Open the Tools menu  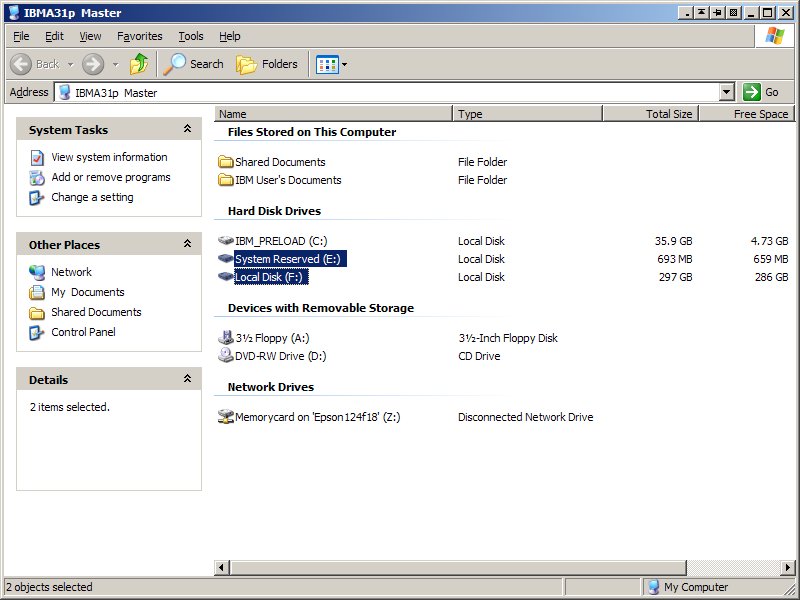[x=190, y=36]
